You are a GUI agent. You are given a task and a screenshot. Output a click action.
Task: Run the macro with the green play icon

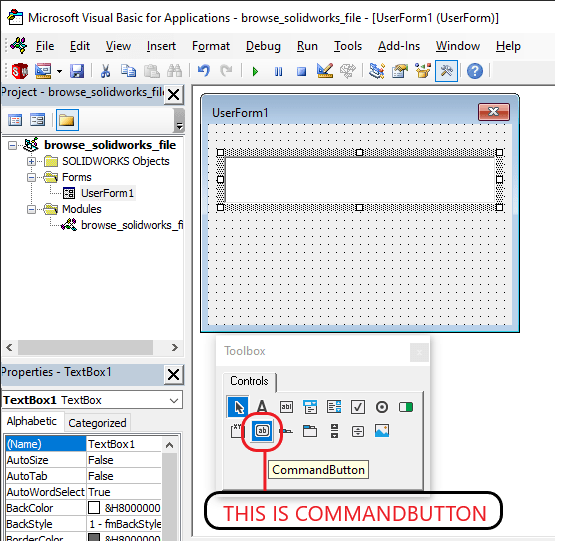click(x=255, y=71)
